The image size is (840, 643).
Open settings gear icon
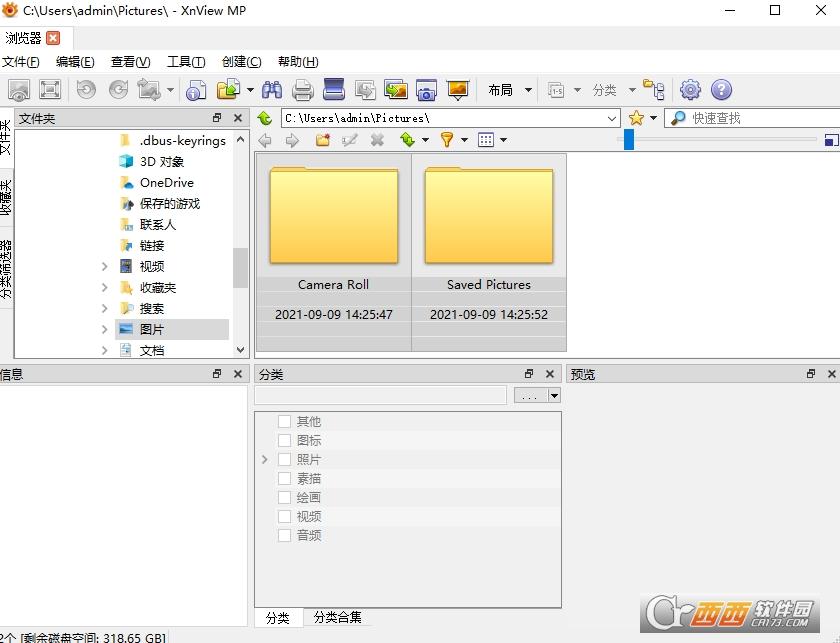point(690,89)
